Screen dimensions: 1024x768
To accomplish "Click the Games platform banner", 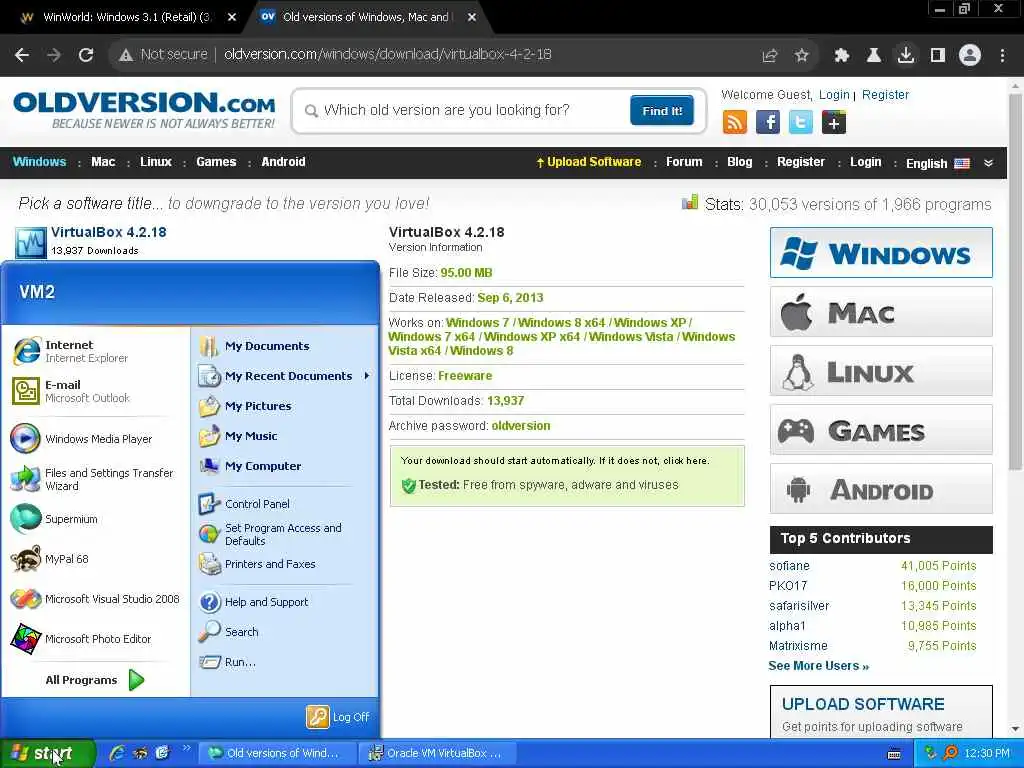I will (881, 430).
